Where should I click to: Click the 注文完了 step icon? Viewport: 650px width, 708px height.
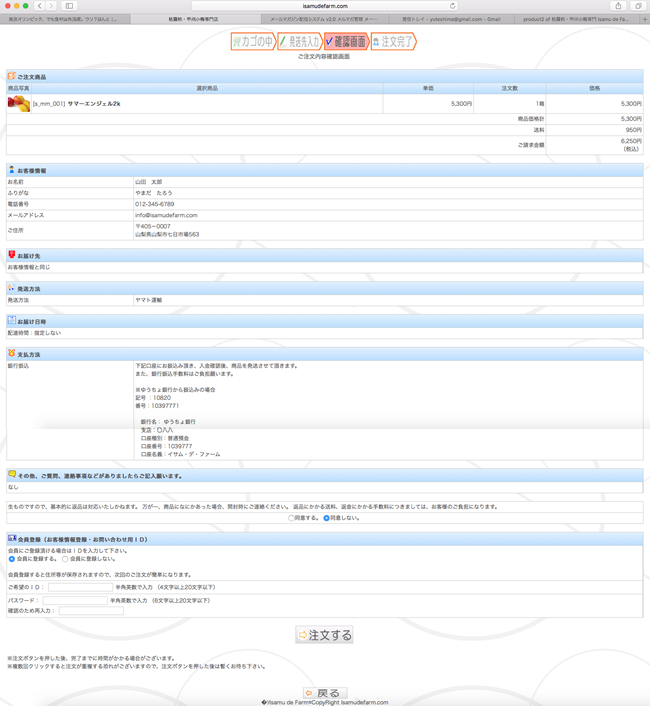[x=392, y=41]
